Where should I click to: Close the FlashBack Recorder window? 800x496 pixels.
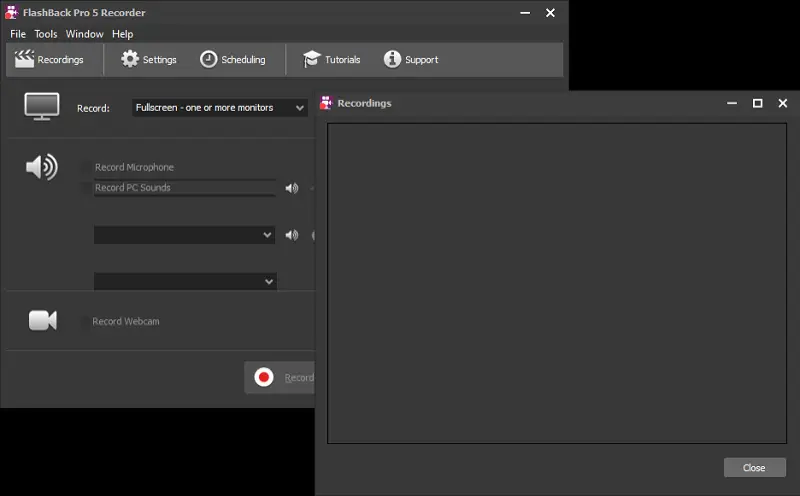pyautogui.click(x=550, y=13)
